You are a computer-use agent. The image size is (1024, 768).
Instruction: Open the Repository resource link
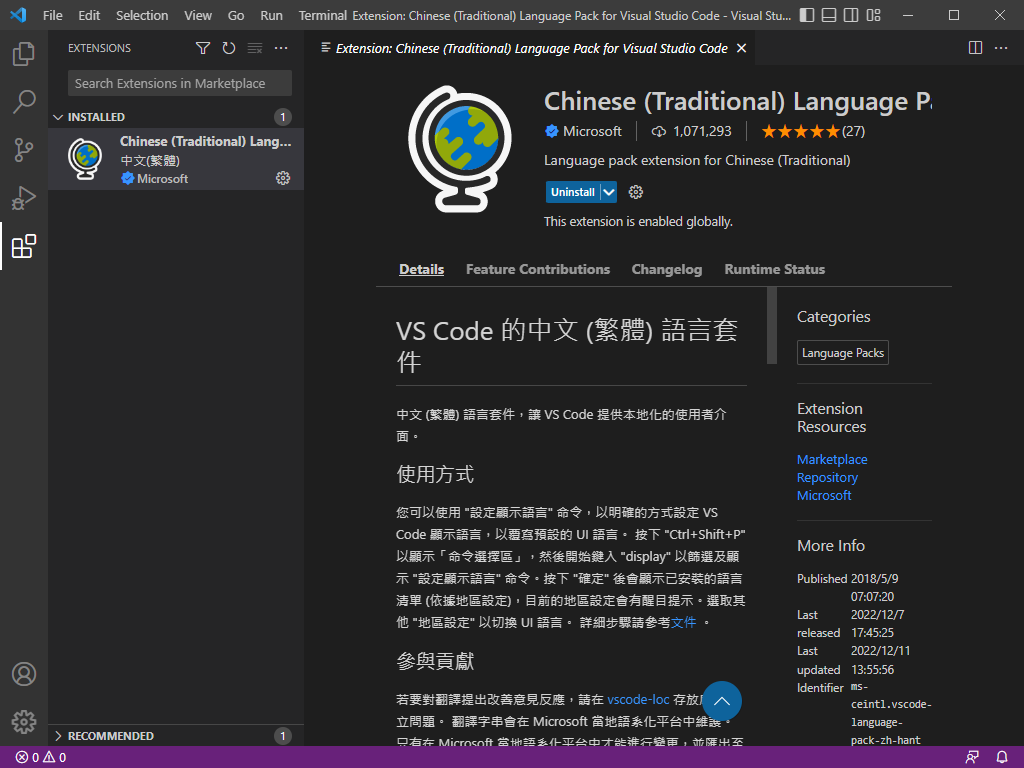(x=827, y=477)
